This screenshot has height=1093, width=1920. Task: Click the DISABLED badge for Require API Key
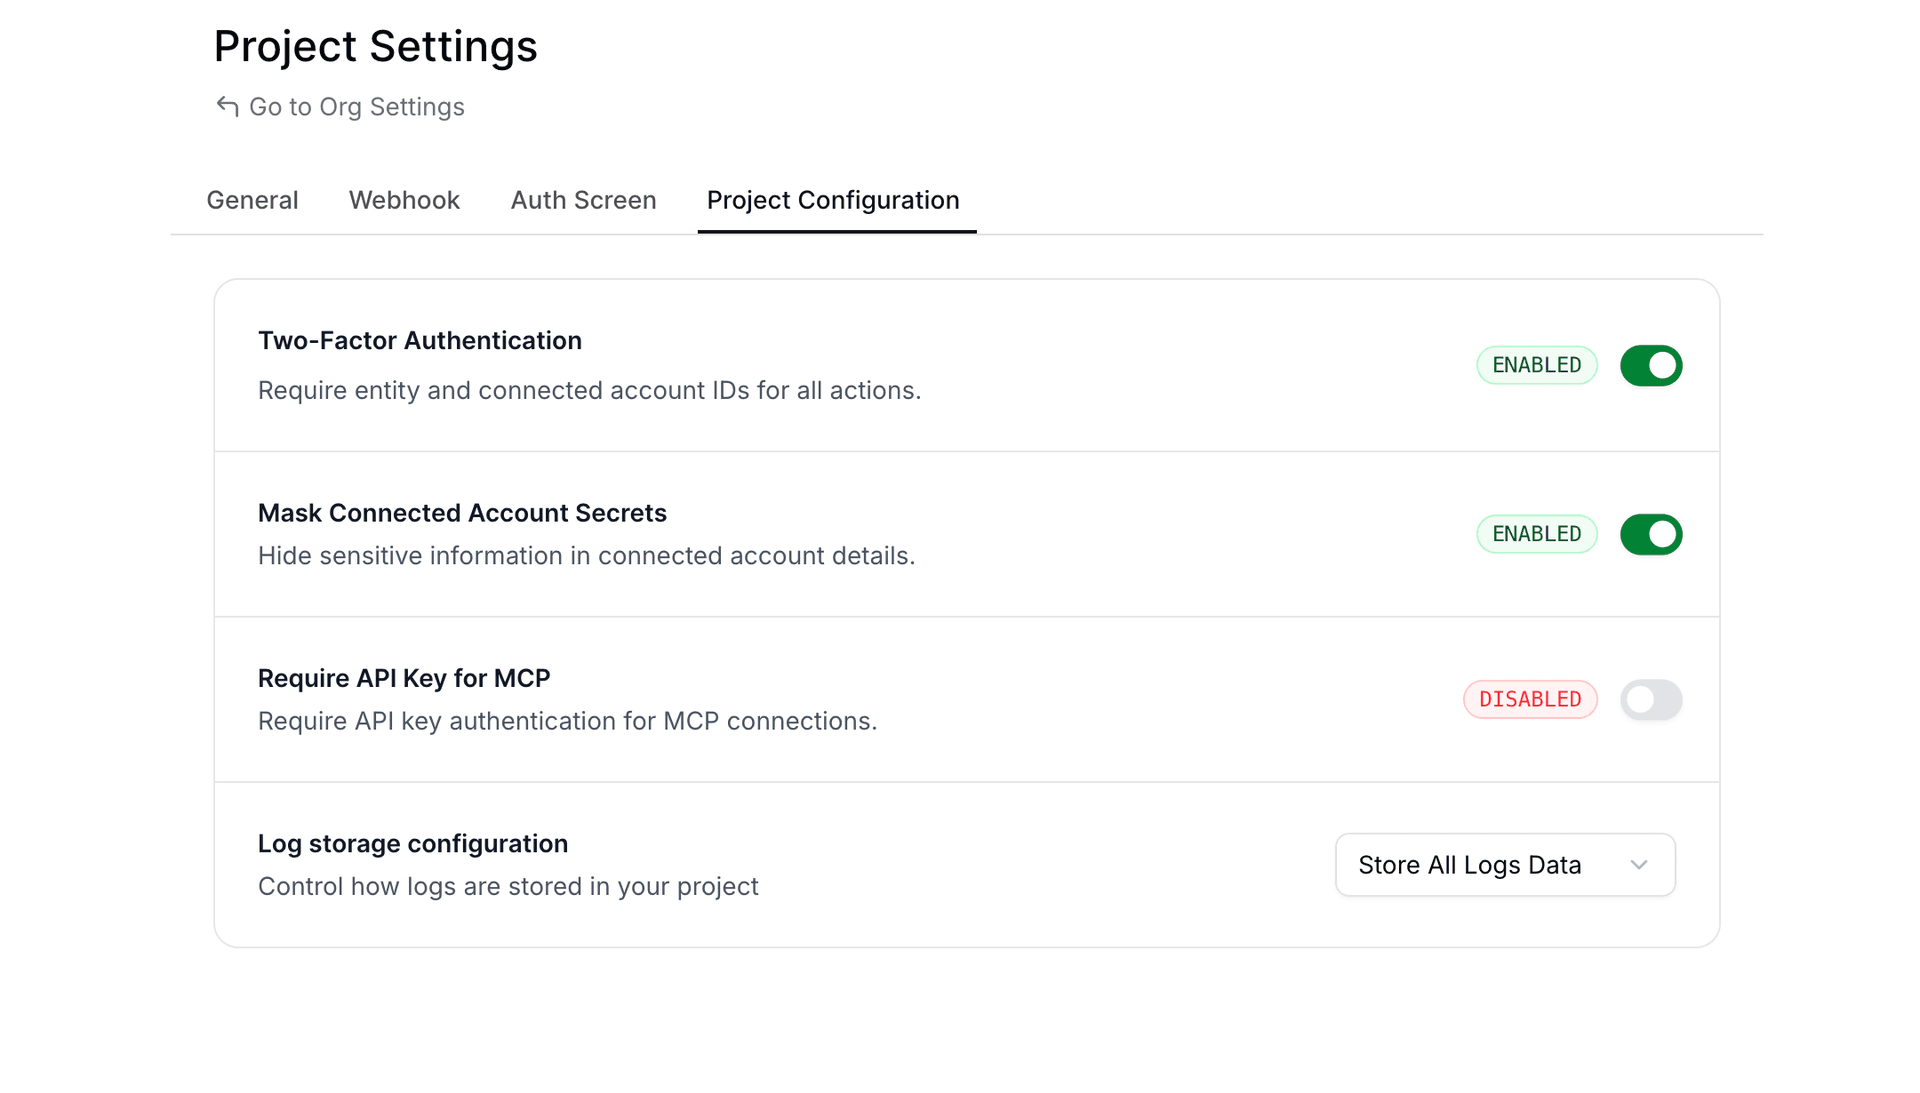(1530, 700)
